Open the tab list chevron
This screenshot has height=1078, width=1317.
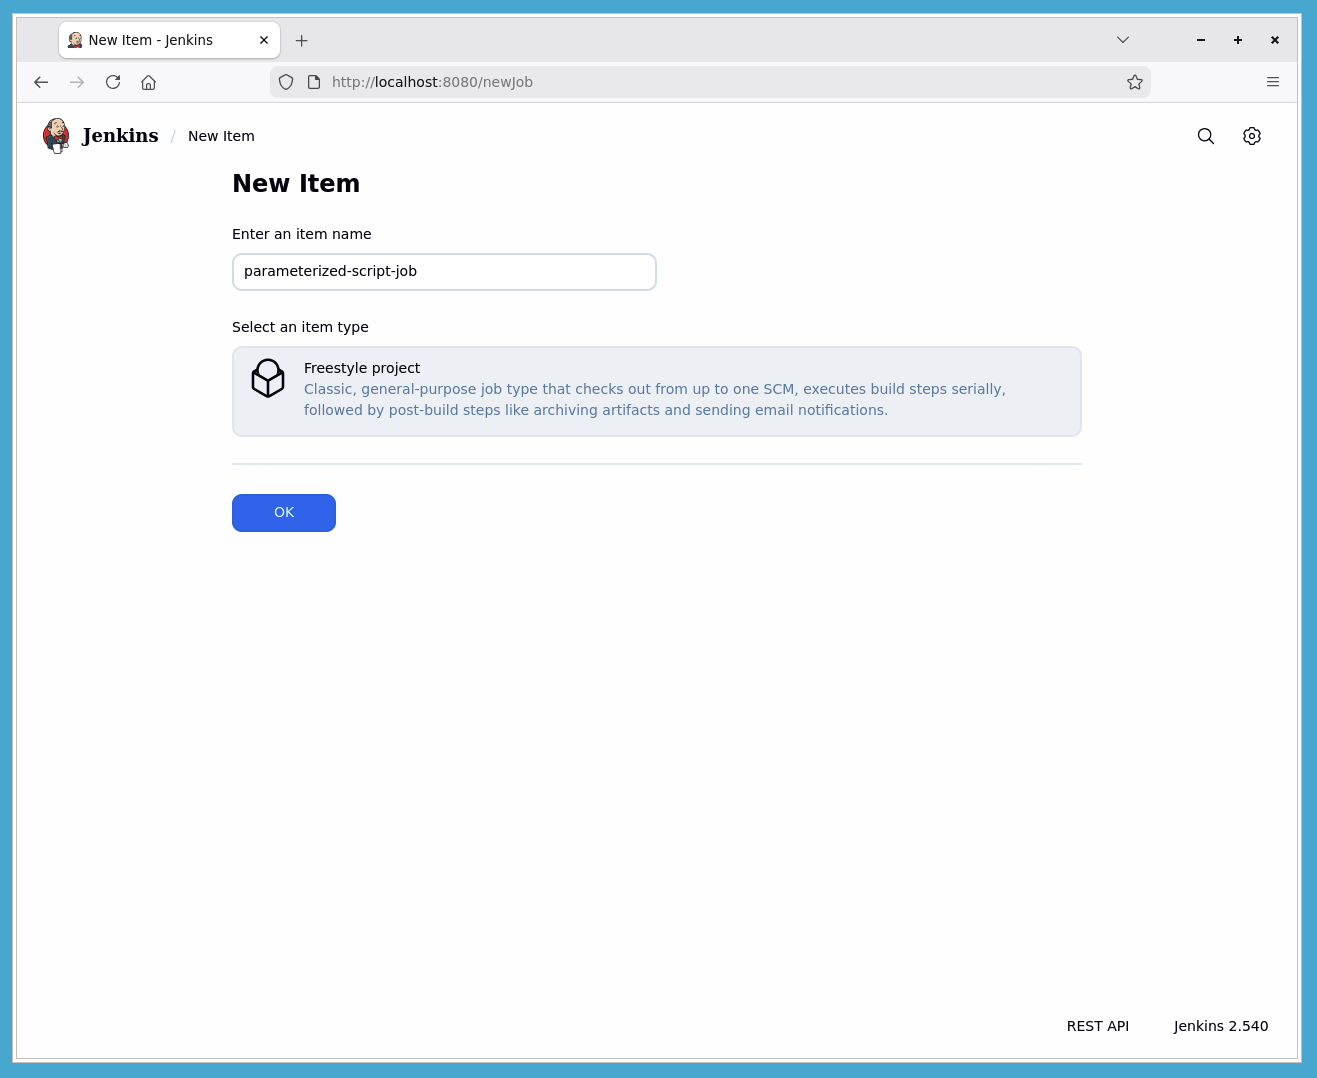(1122, 40)
